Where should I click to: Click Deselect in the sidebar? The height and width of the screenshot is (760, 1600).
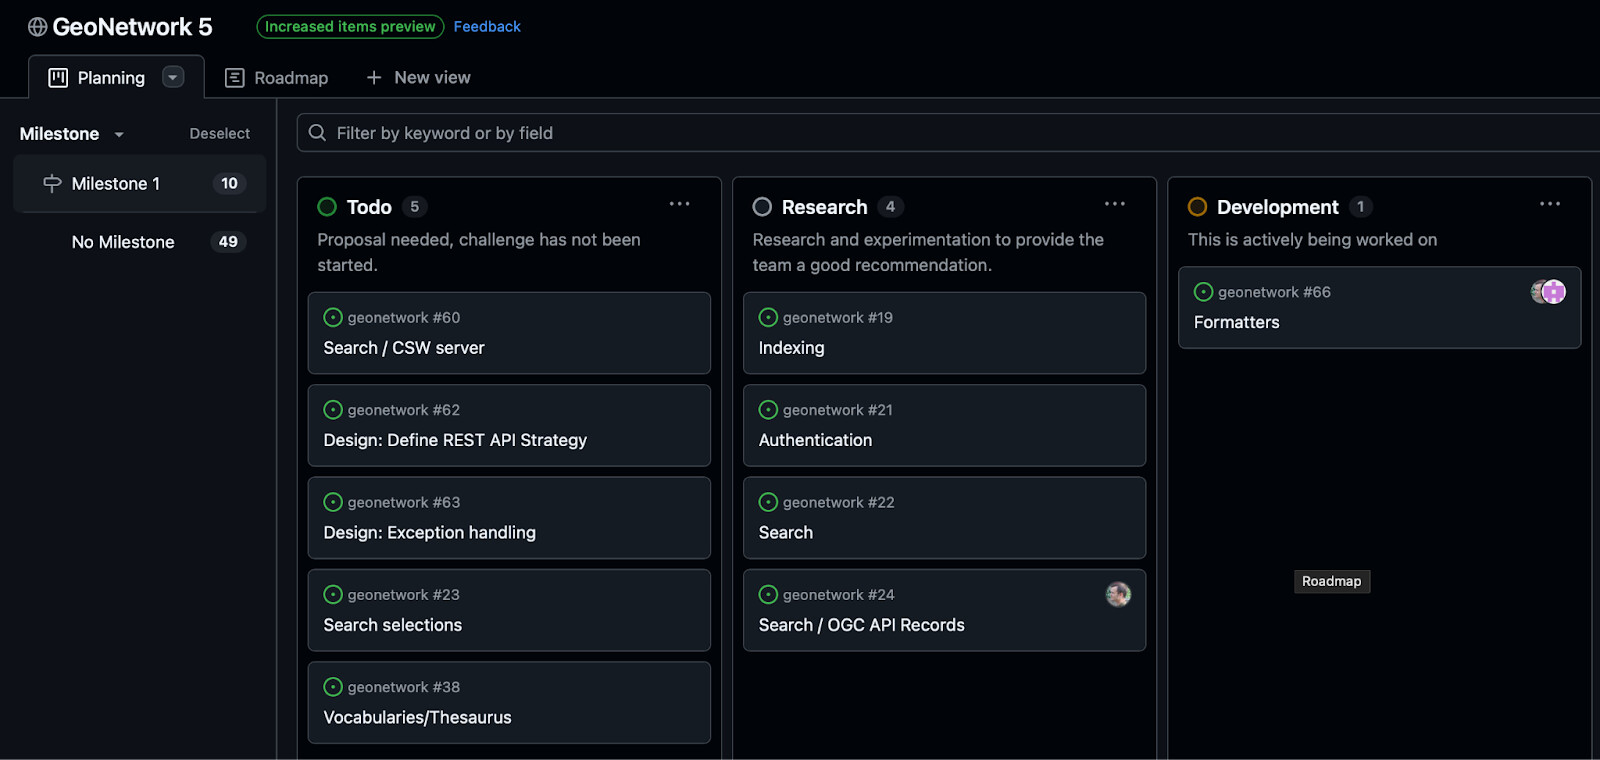pos(220,134)
